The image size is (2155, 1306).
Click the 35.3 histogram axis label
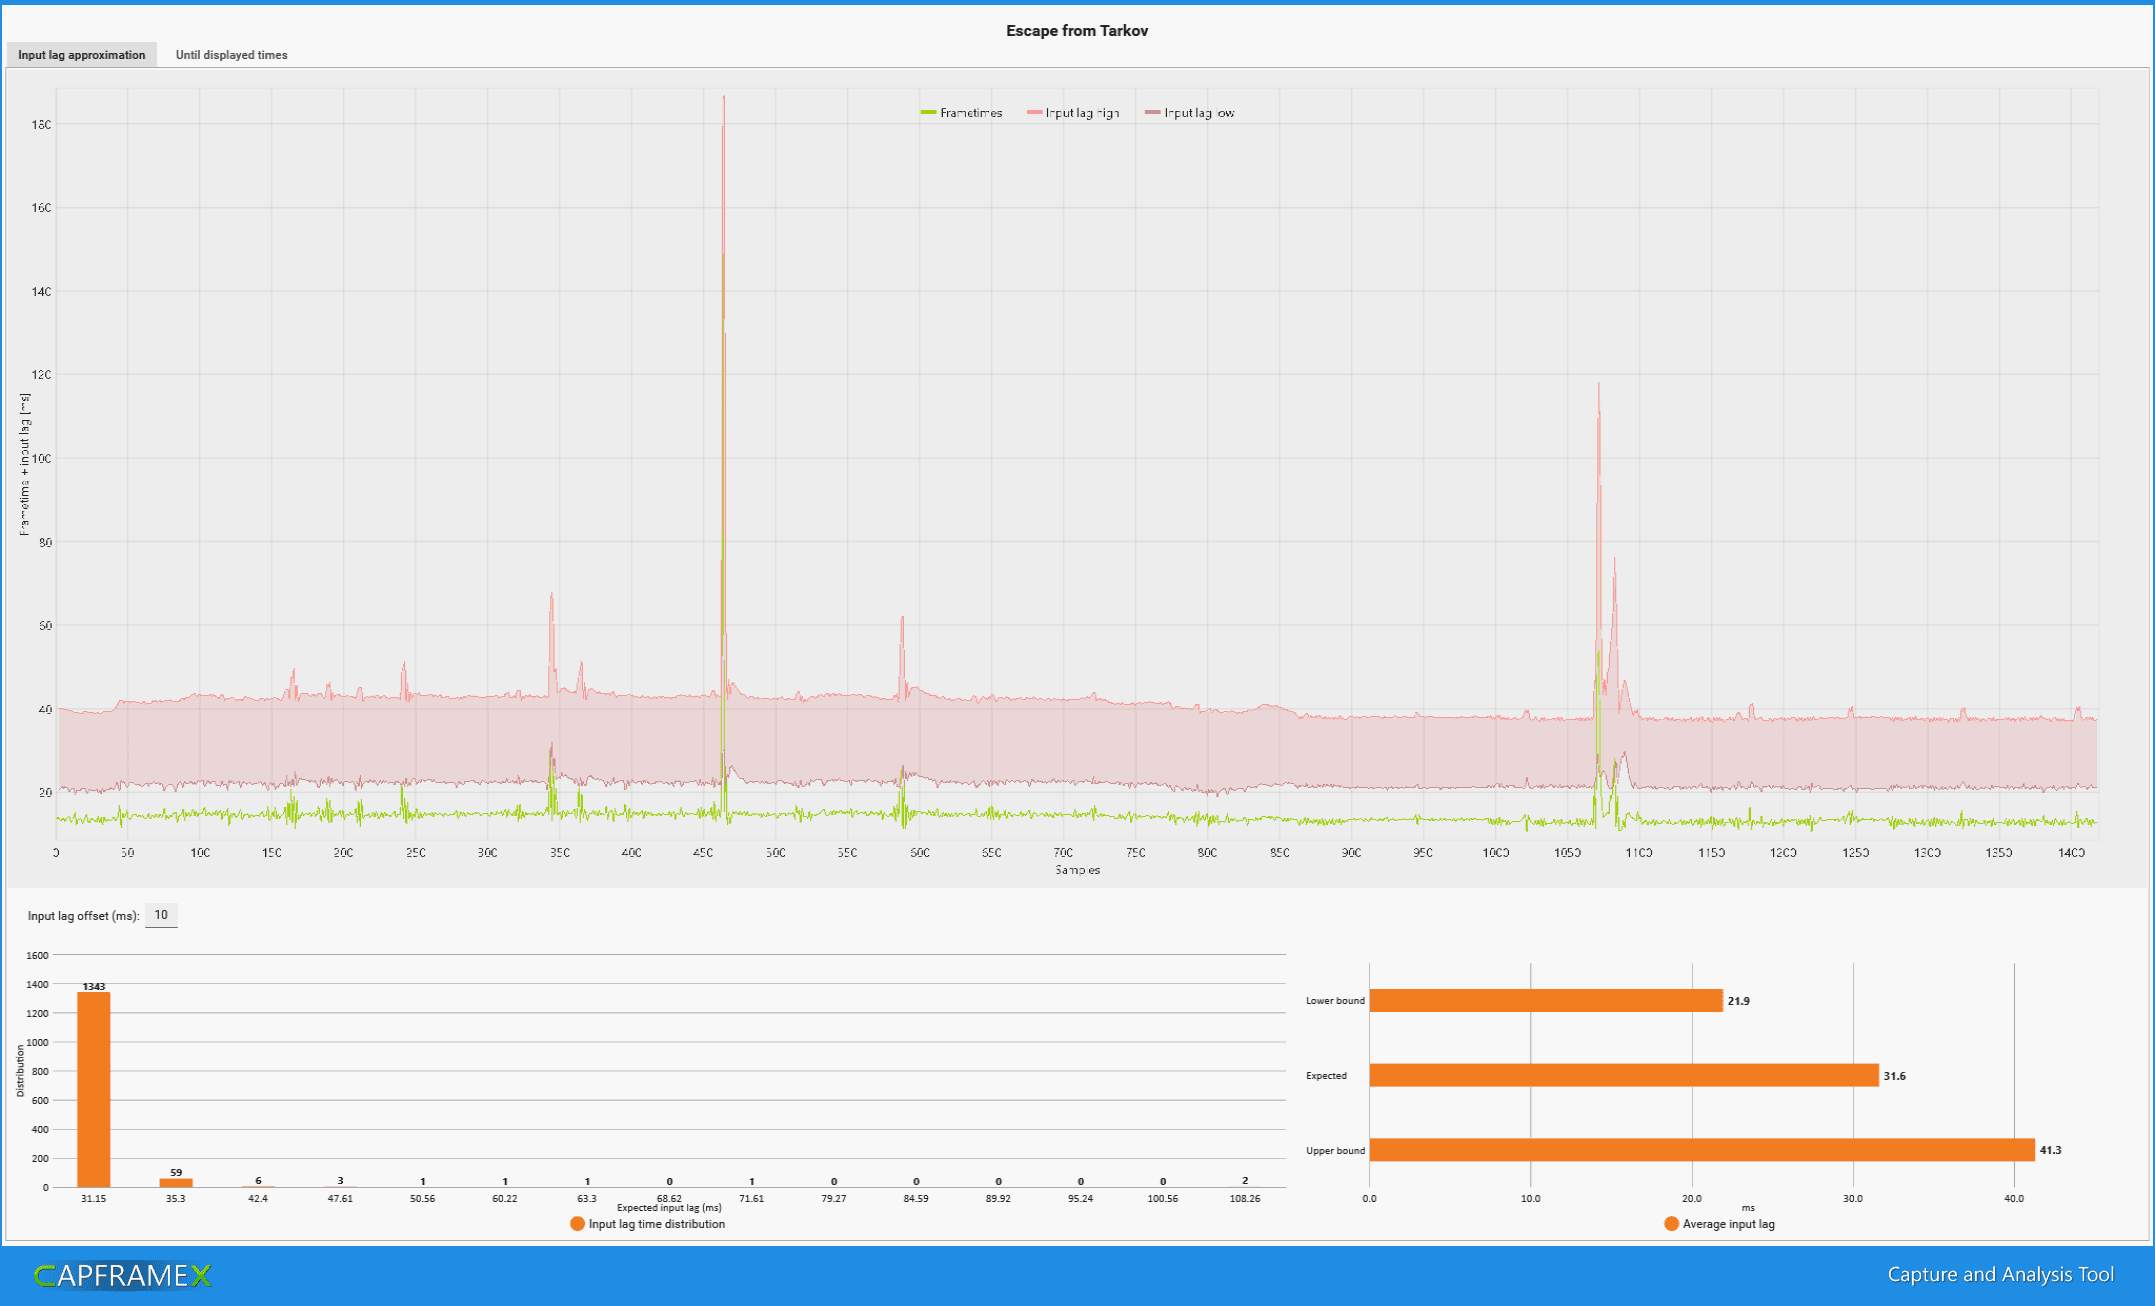176,1198
